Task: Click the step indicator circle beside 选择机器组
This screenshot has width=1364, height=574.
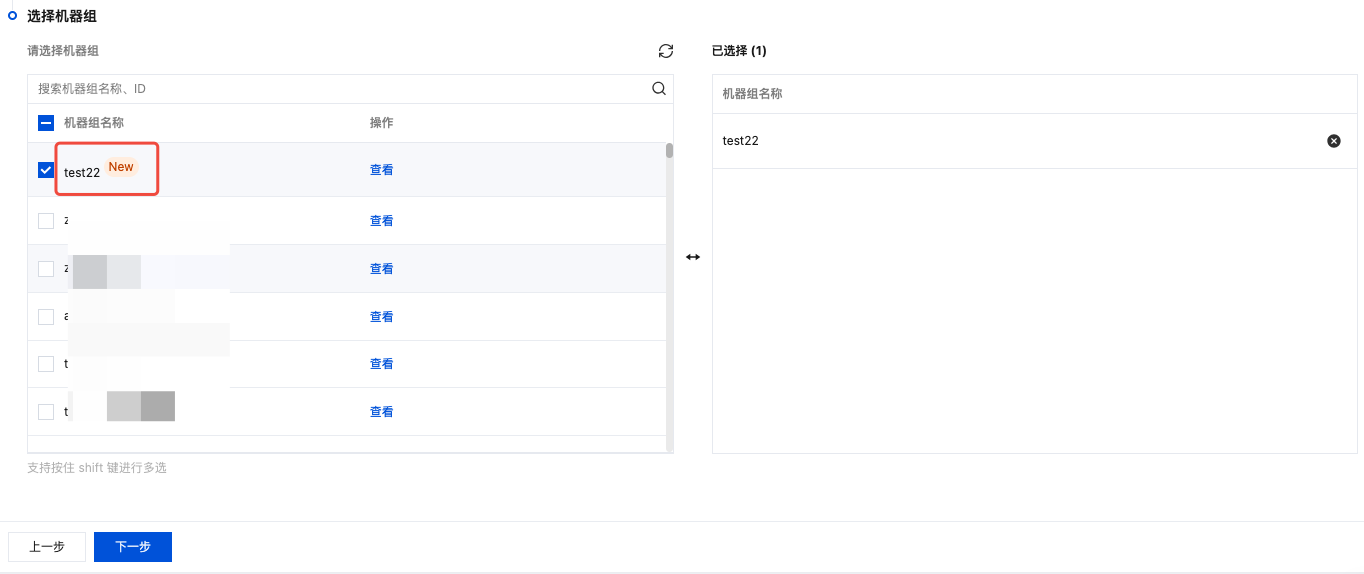Action: point(13,16)
